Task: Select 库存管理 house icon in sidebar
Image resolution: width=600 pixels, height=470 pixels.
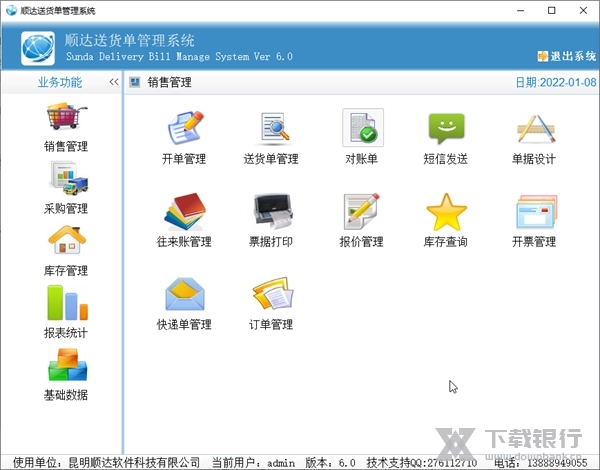Action: pos(67,240)
